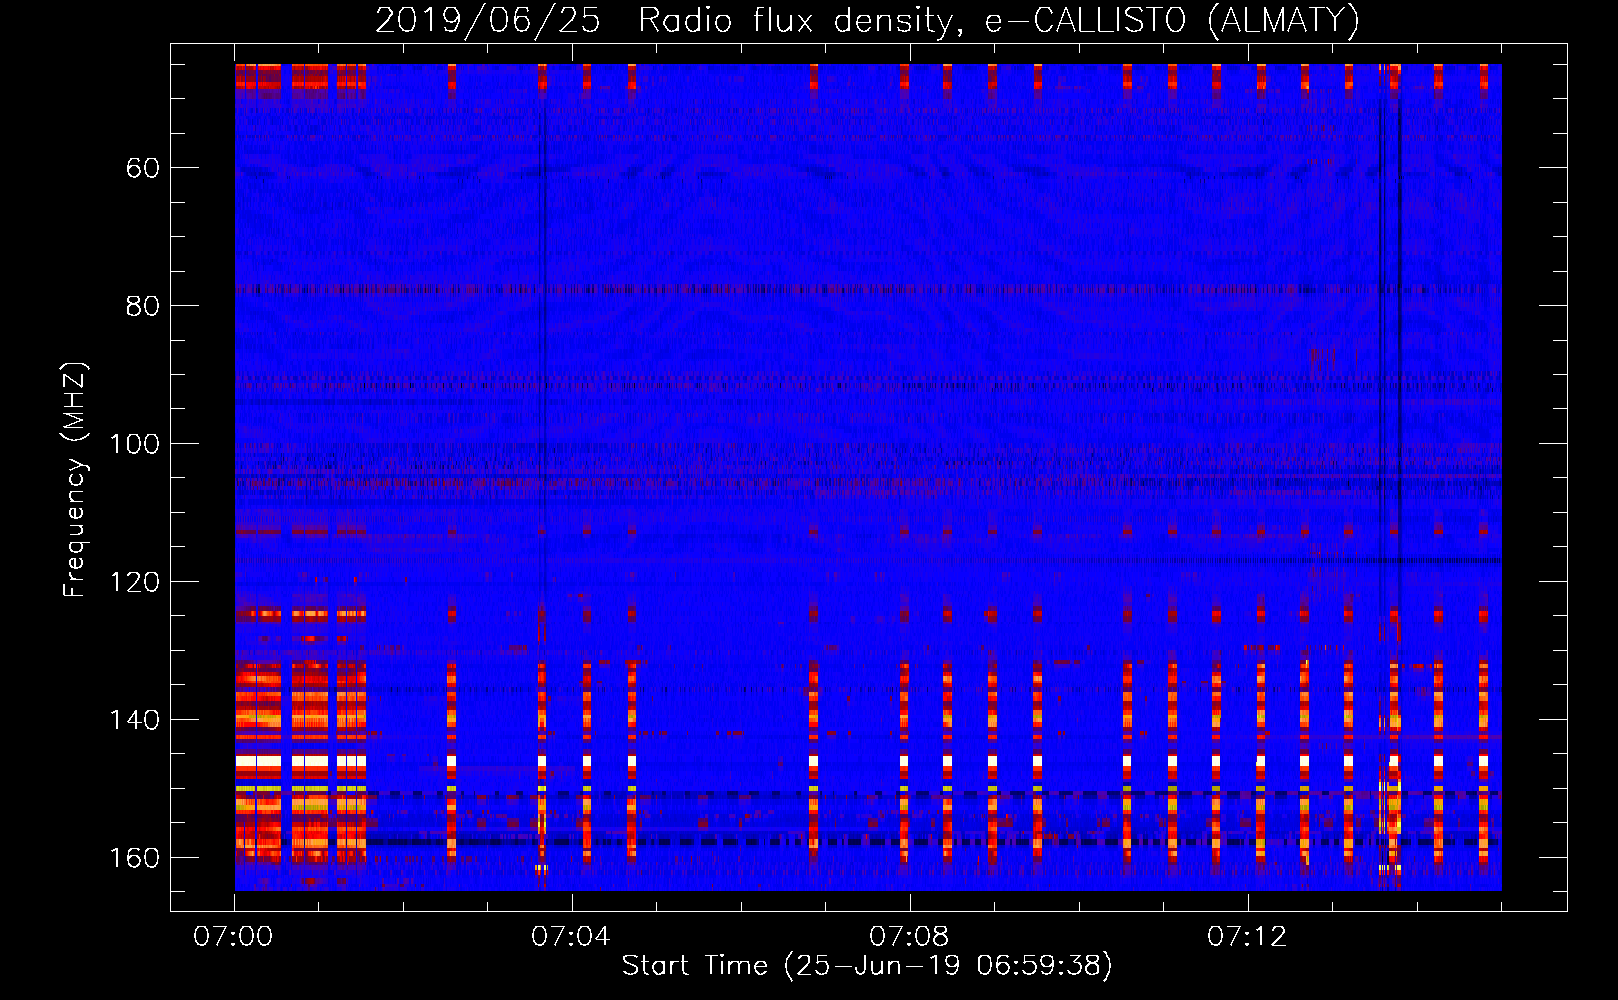Click the 120 frequency tick label
Screen dimensions: 1618x1000
(x=134, y=582)
